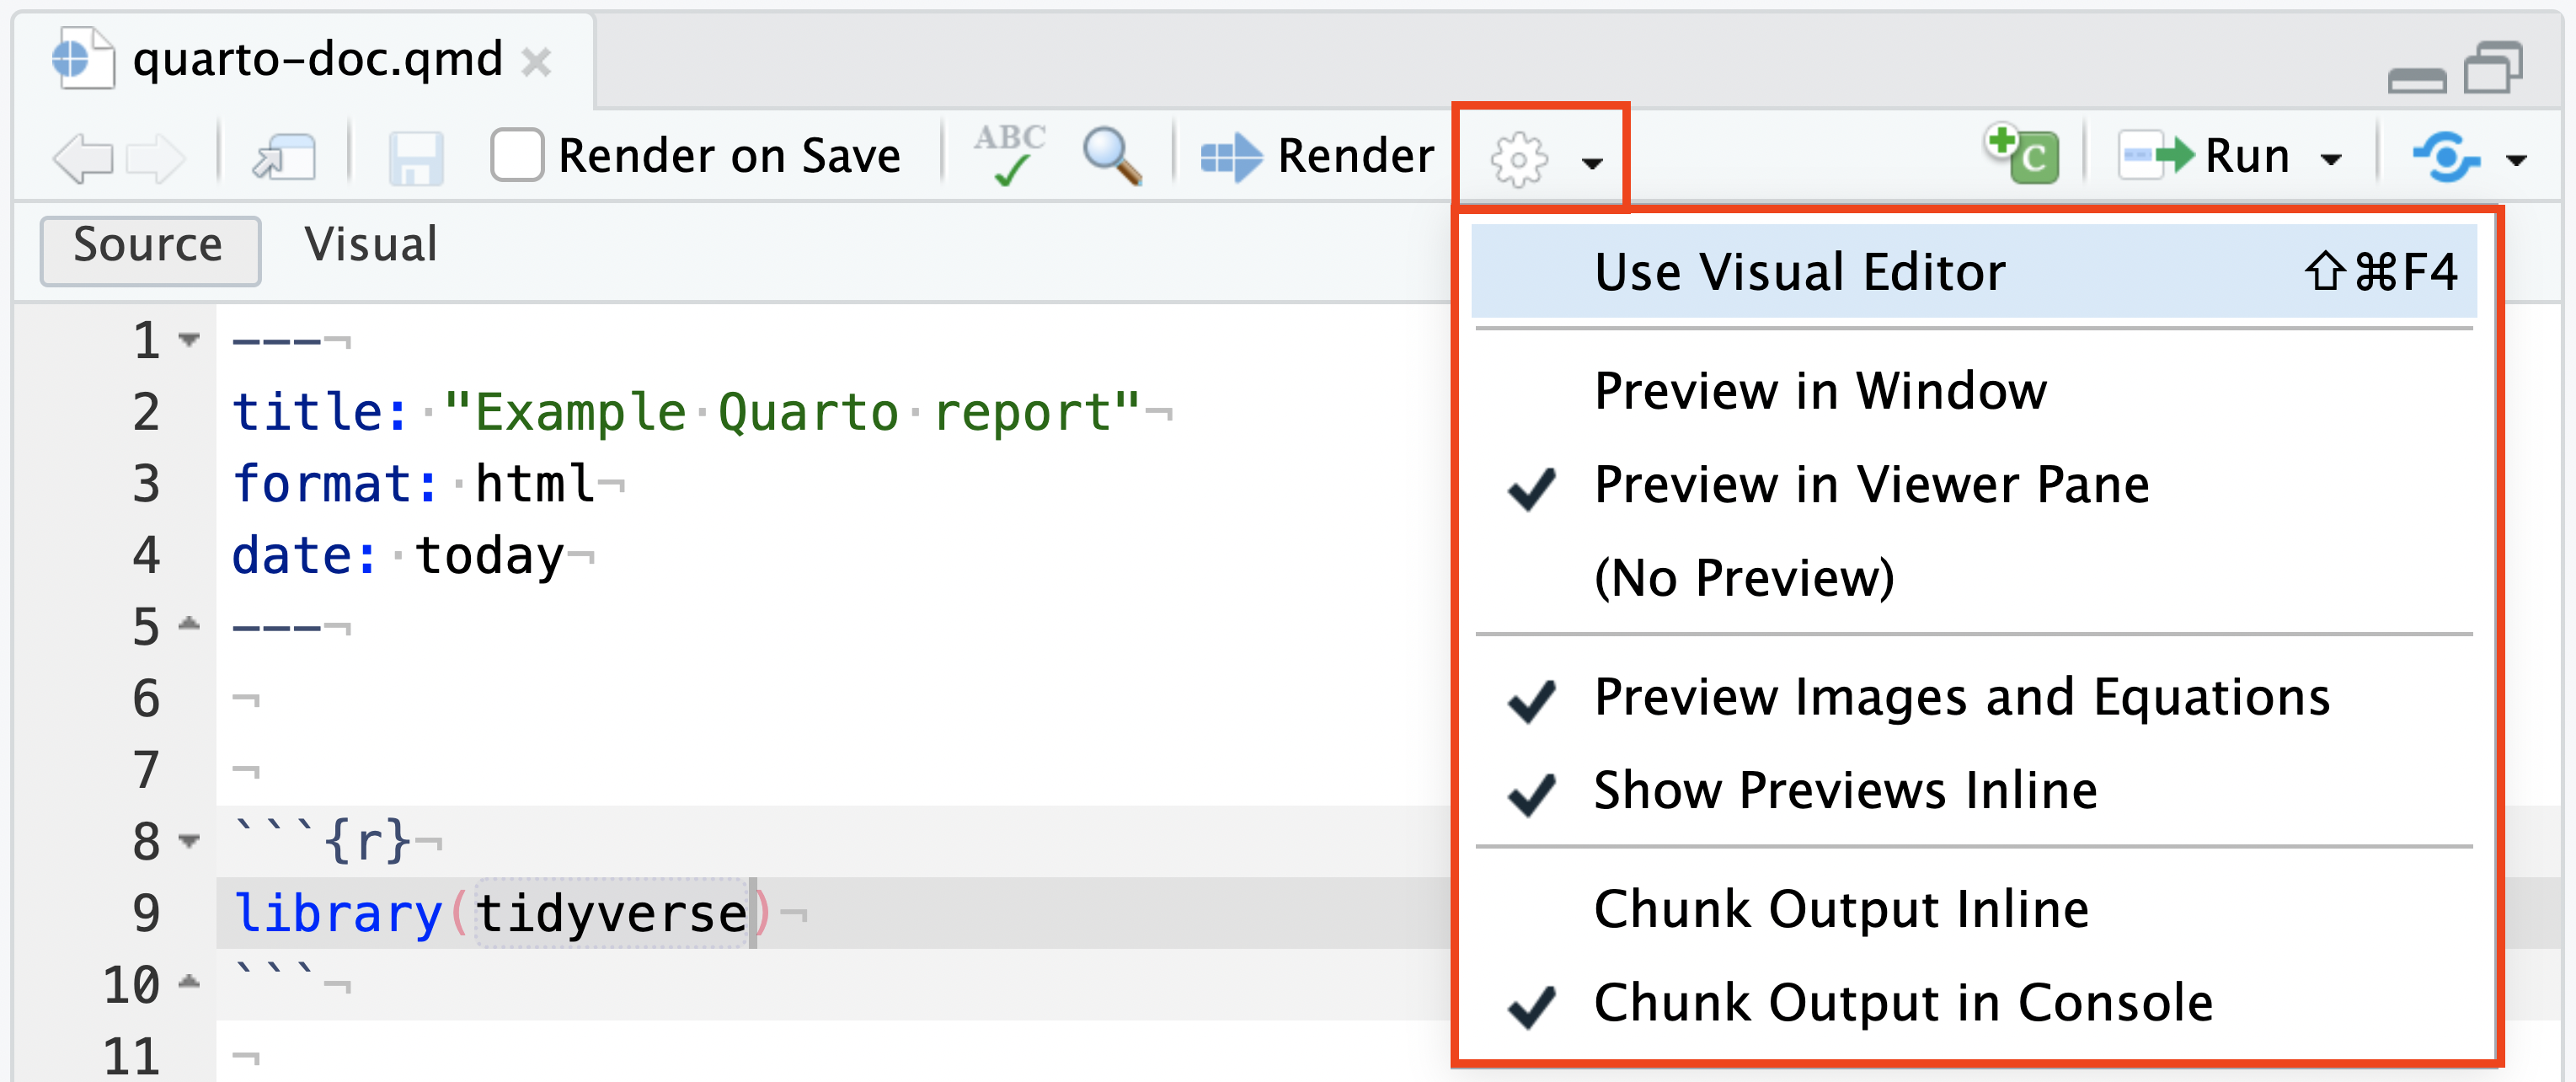Choose Preview in Window
Image resolution: width=2576 pixels, height=1082 pixels.
coord(1974,391)
